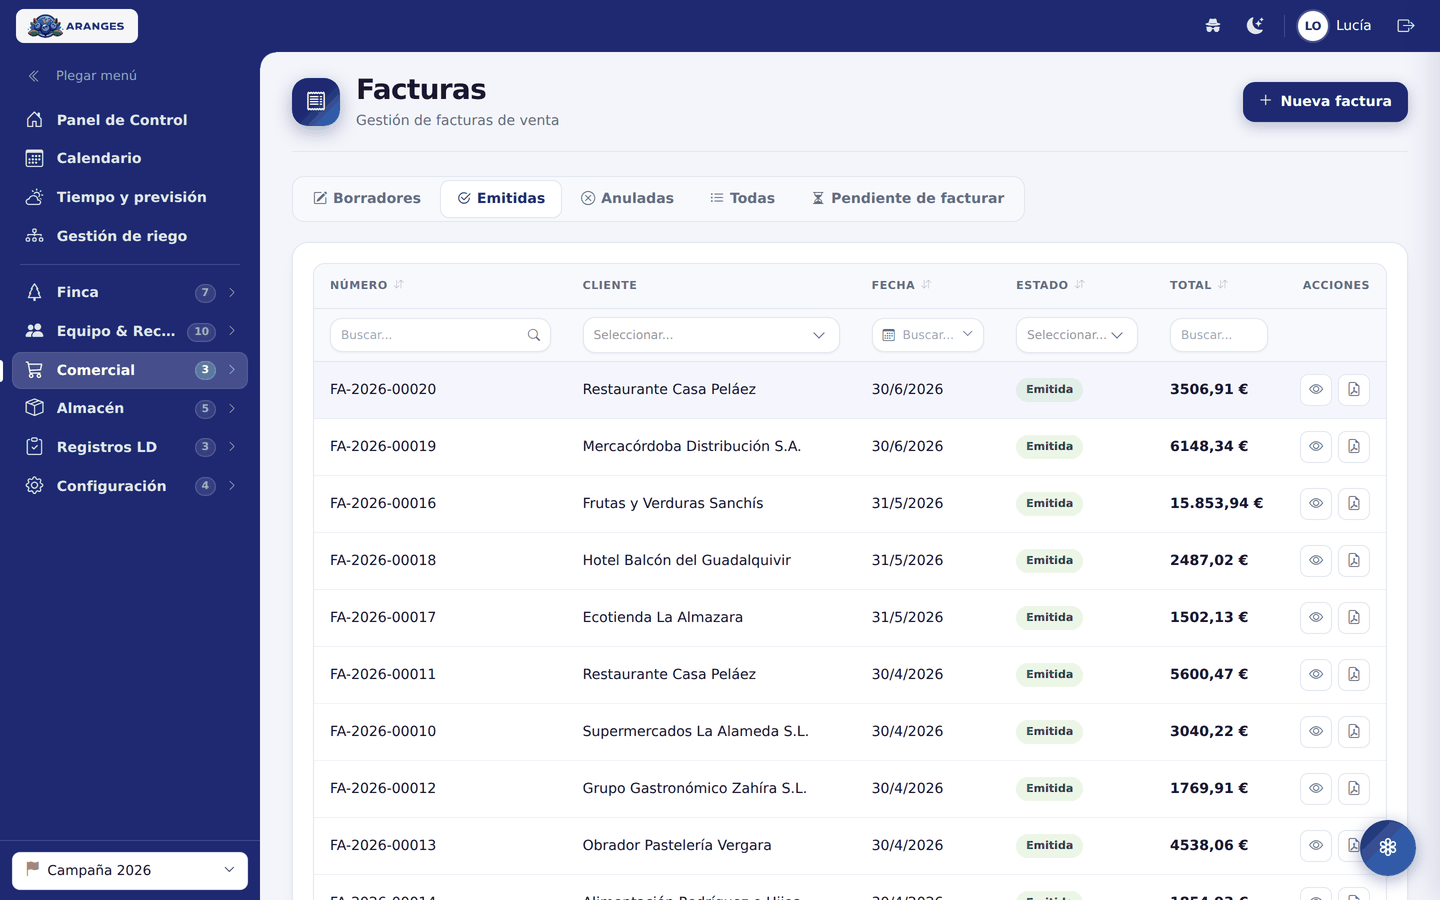Image resolution: width=1440 pixels, height=900 pixels.
Task: Open Tiempo y previsión
Action: 130,197
